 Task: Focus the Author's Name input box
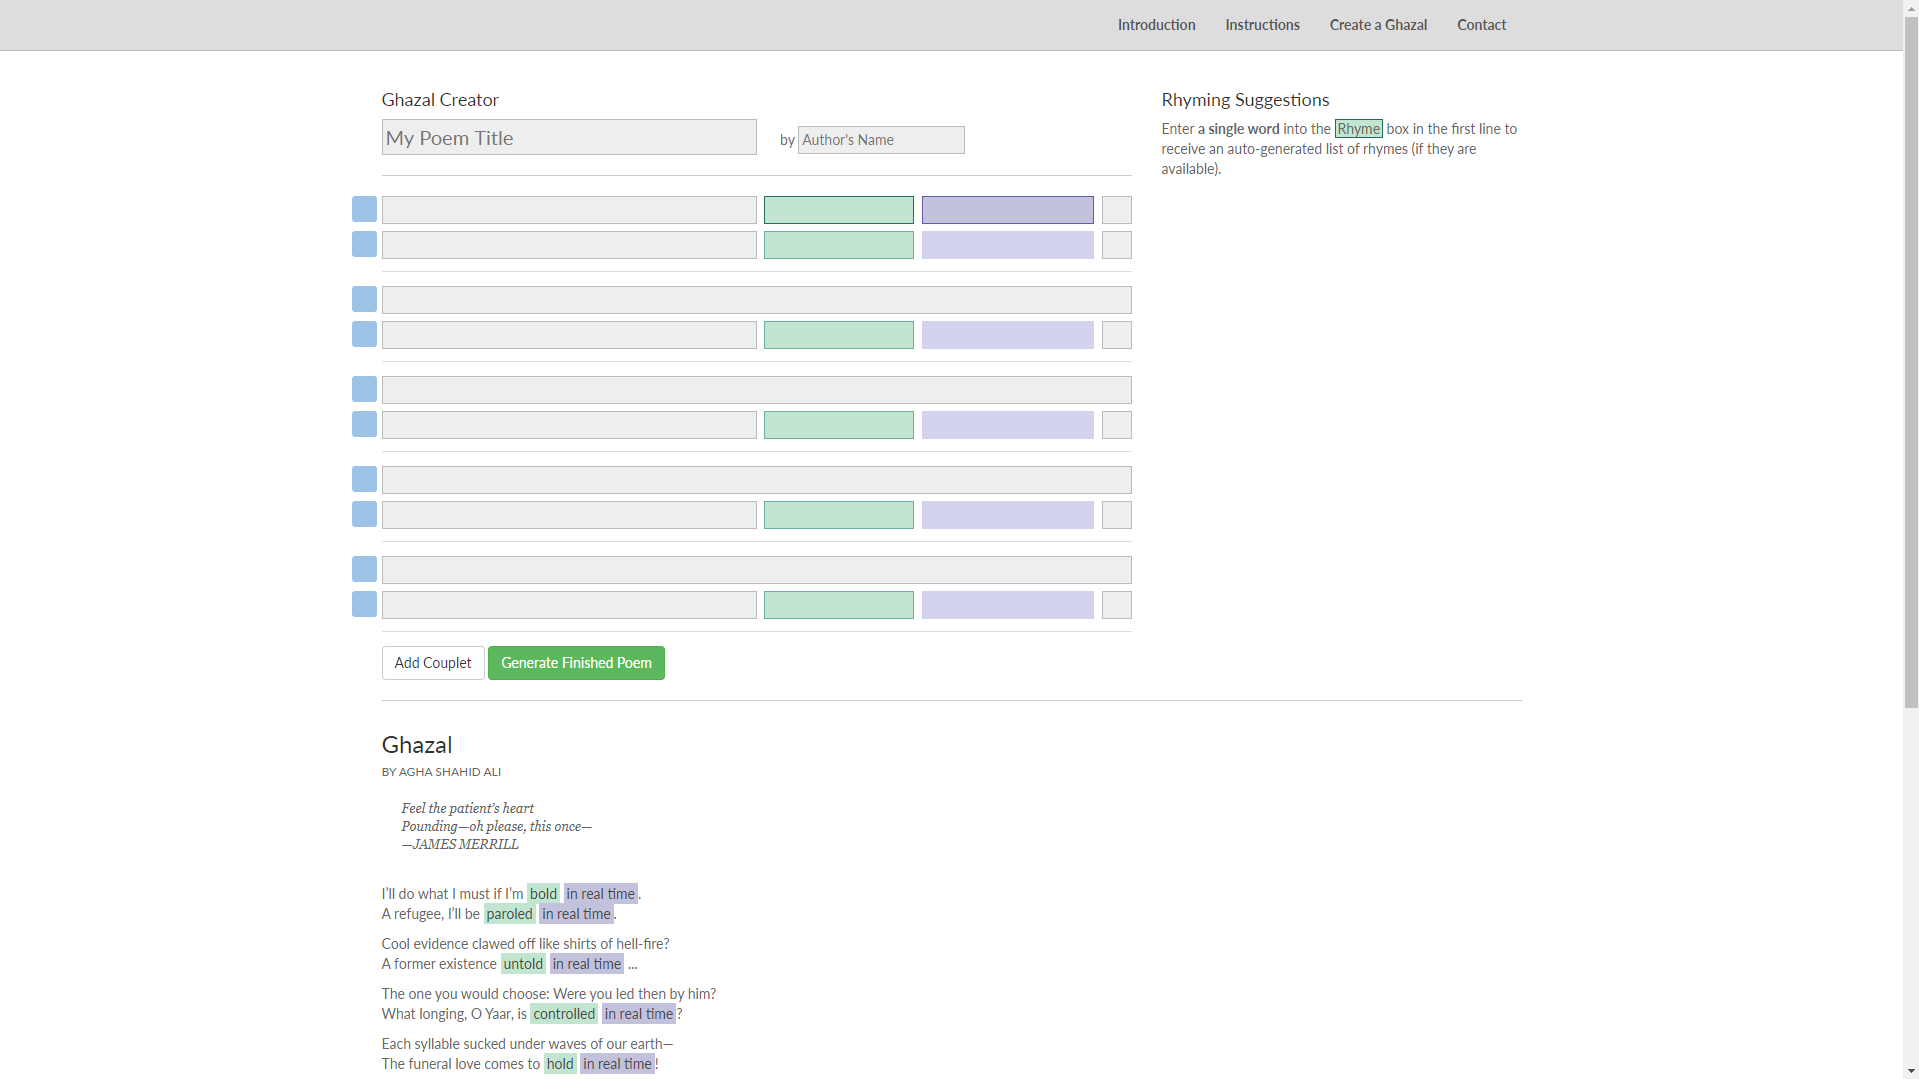pos(880,140)
